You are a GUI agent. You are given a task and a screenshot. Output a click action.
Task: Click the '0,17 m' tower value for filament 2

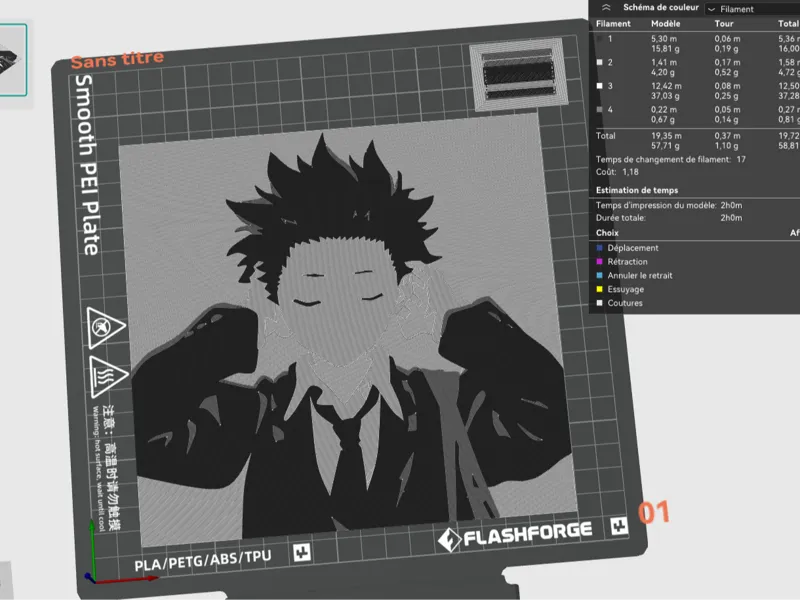click(727, 62)
